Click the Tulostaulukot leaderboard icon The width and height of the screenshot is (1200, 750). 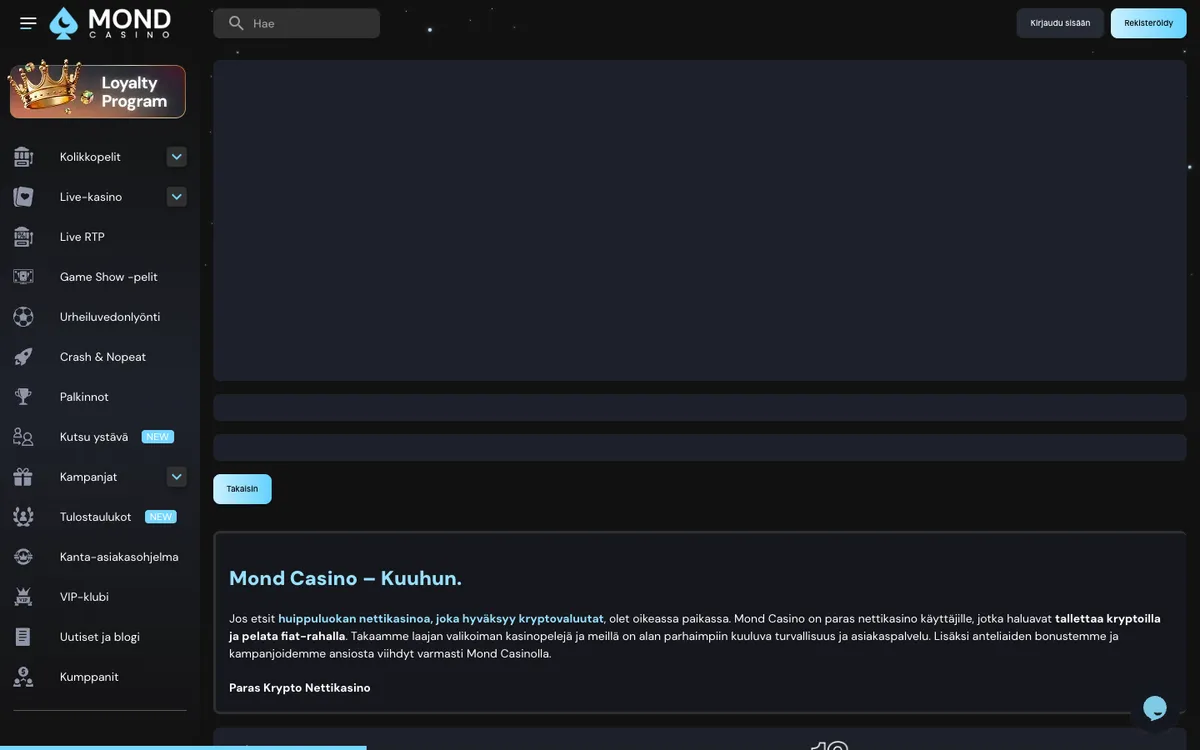pos(23,517)
